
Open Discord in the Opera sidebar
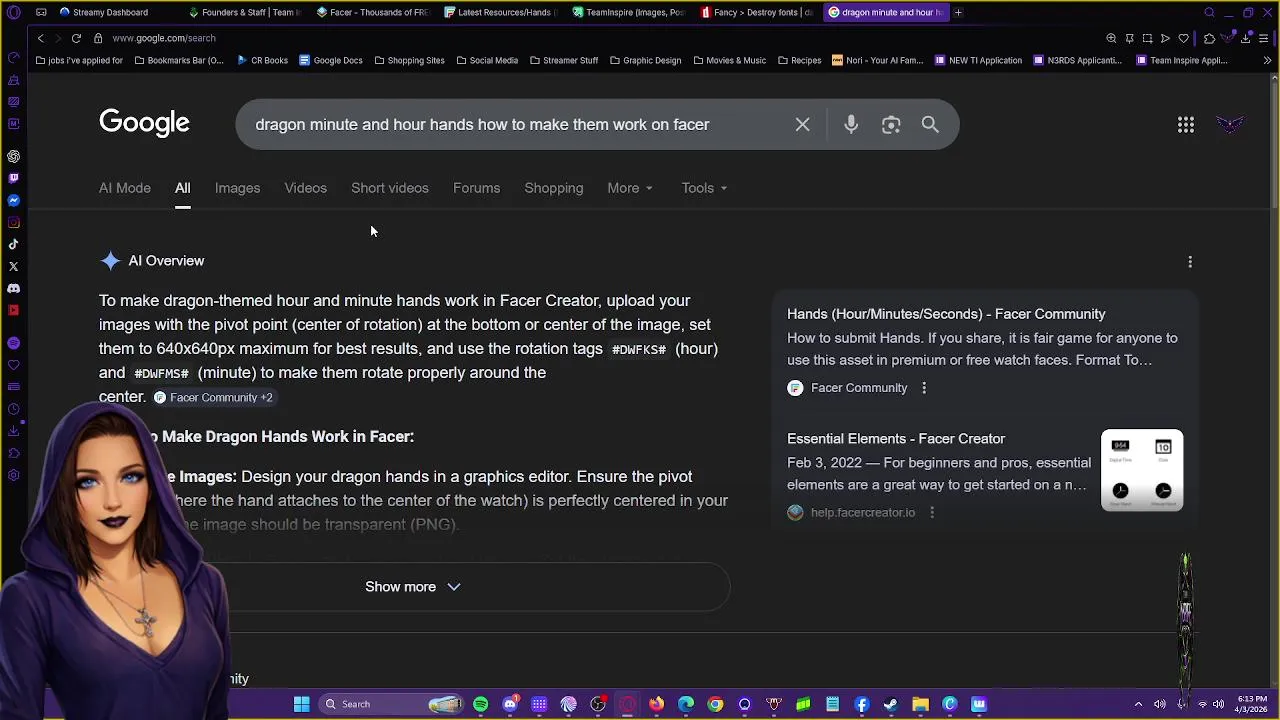click(x=13, y=288)
